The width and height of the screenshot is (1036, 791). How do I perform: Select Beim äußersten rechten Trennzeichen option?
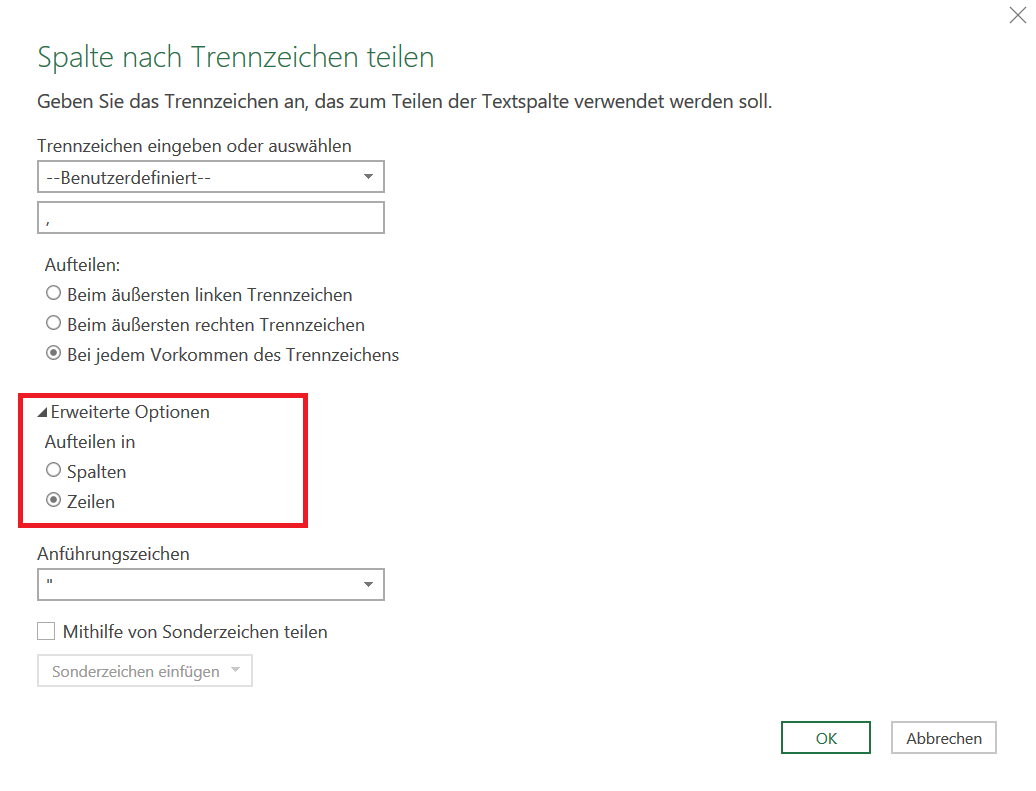54,323
